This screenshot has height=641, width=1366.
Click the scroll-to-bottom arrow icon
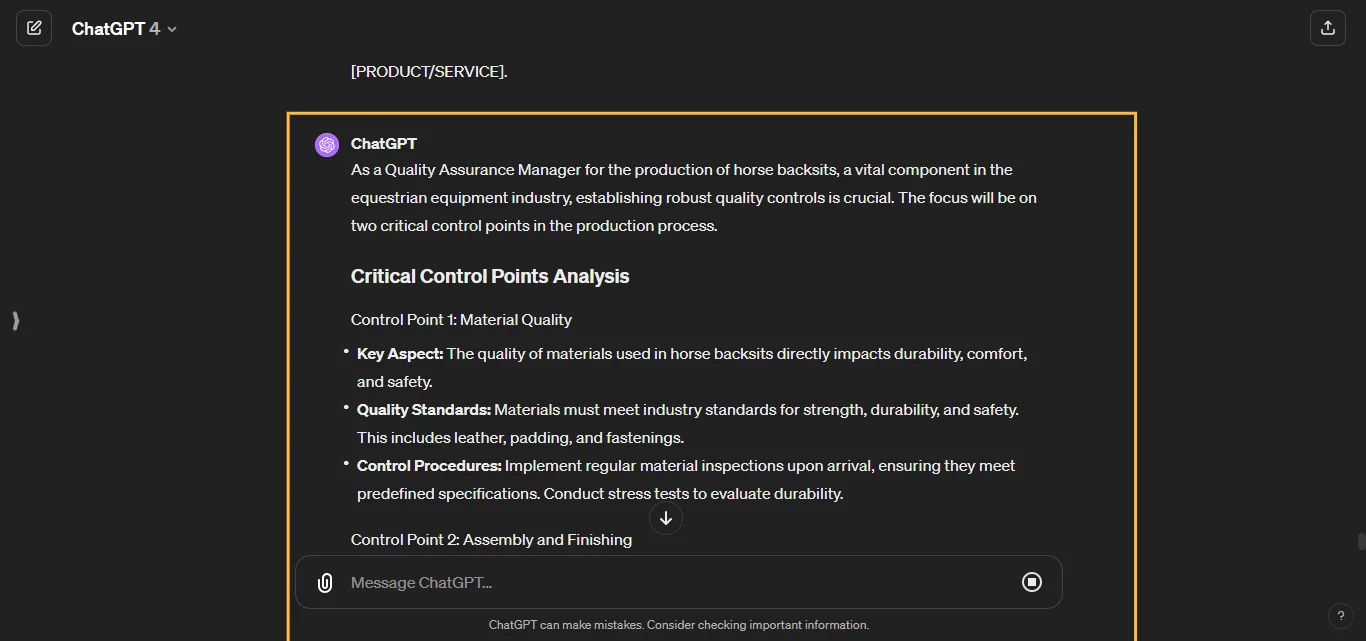pos(665,518)
